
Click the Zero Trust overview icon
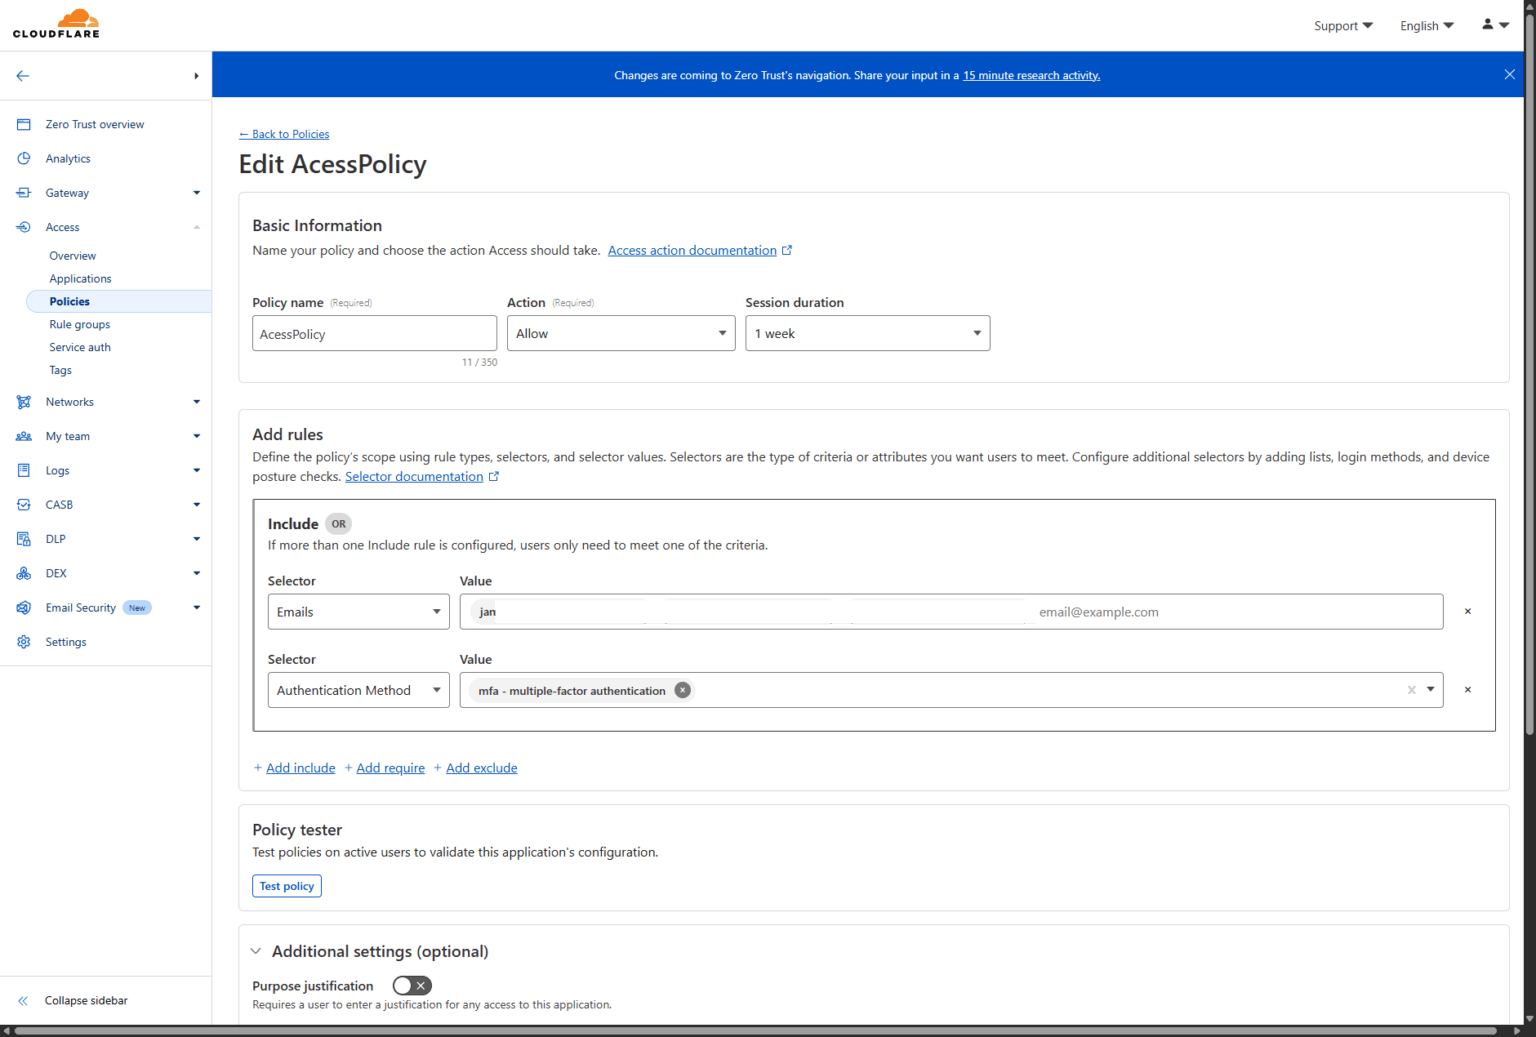23,123
